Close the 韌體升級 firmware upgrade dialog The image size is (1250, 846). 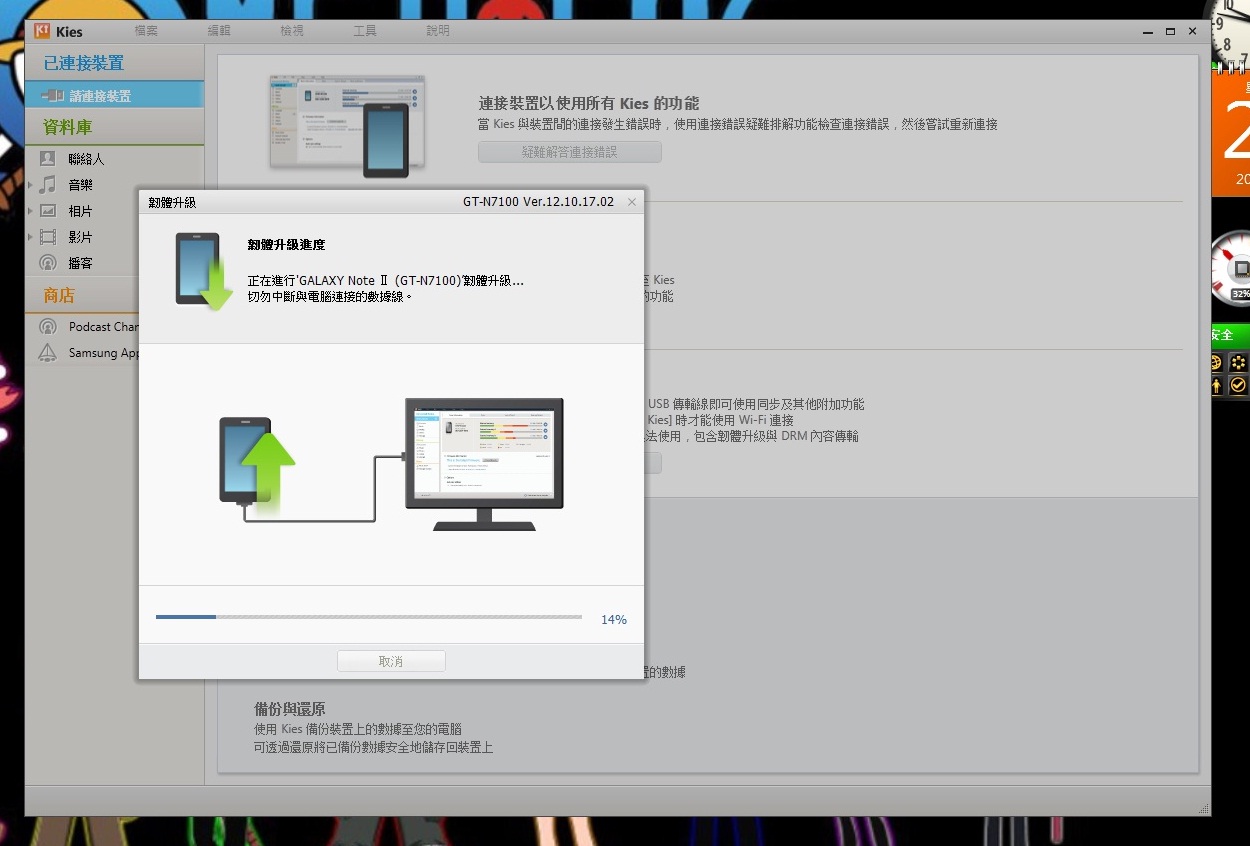point(631,202)
